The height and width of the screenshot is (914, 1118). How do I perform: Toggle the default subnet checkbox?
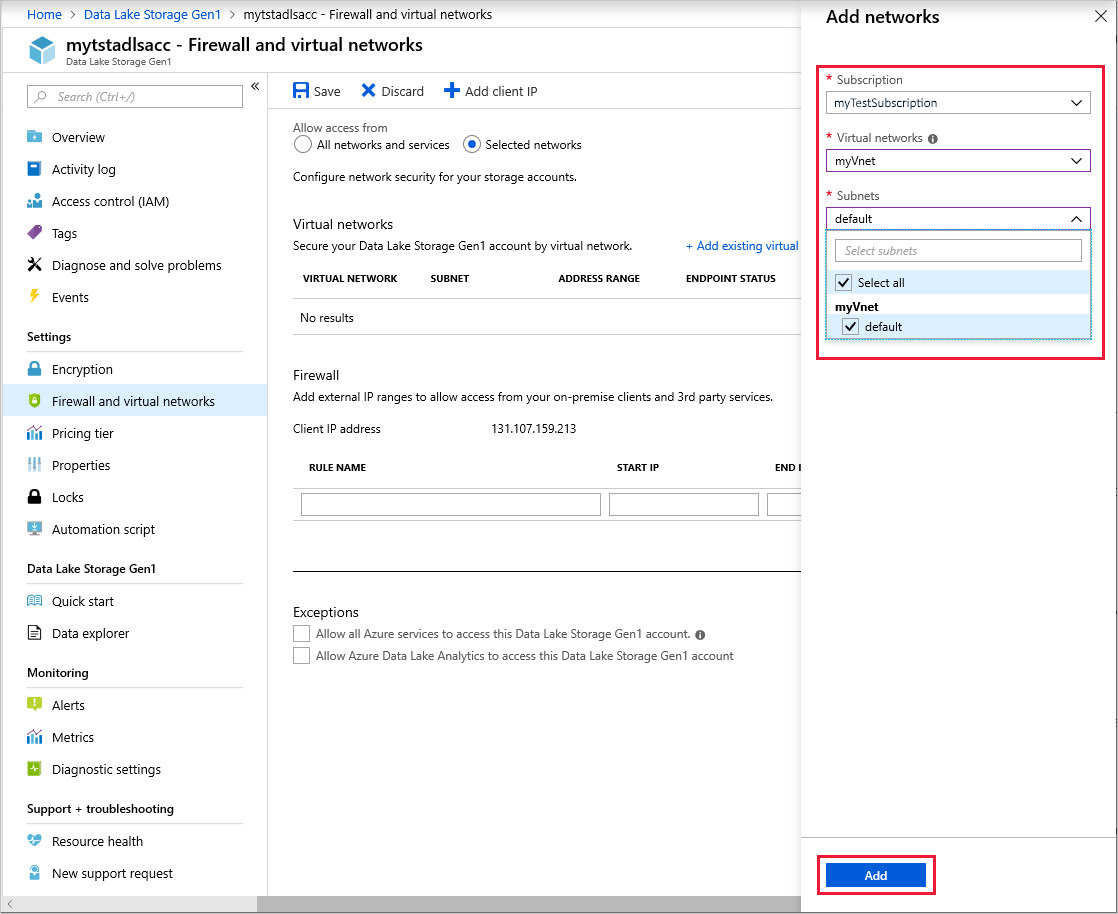point(851,327)
